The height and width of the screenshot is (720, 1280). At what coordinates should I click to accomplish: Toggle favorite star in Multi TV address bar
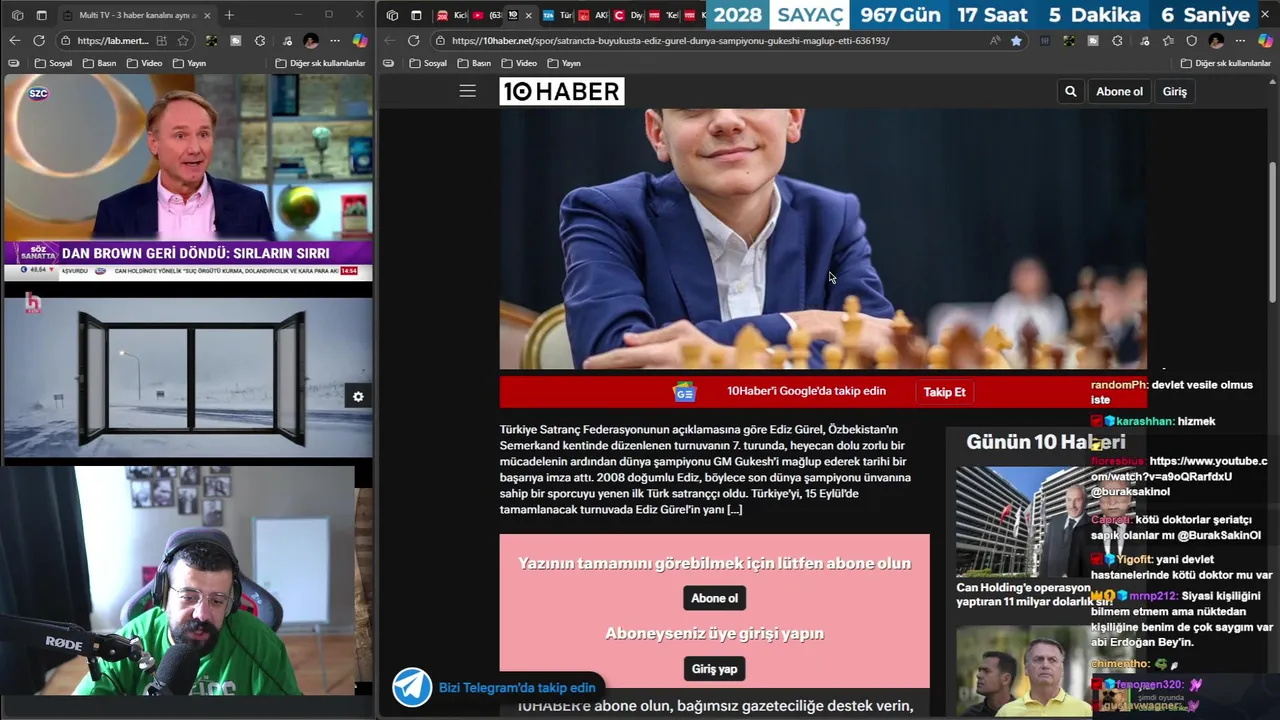(183, 40)
